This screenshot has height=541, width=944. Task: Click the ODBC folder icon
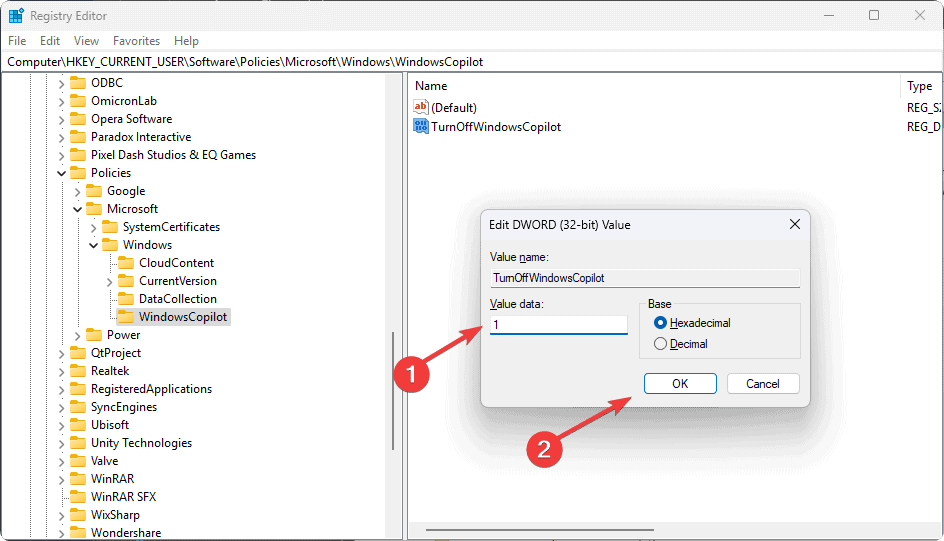point(78,82)
